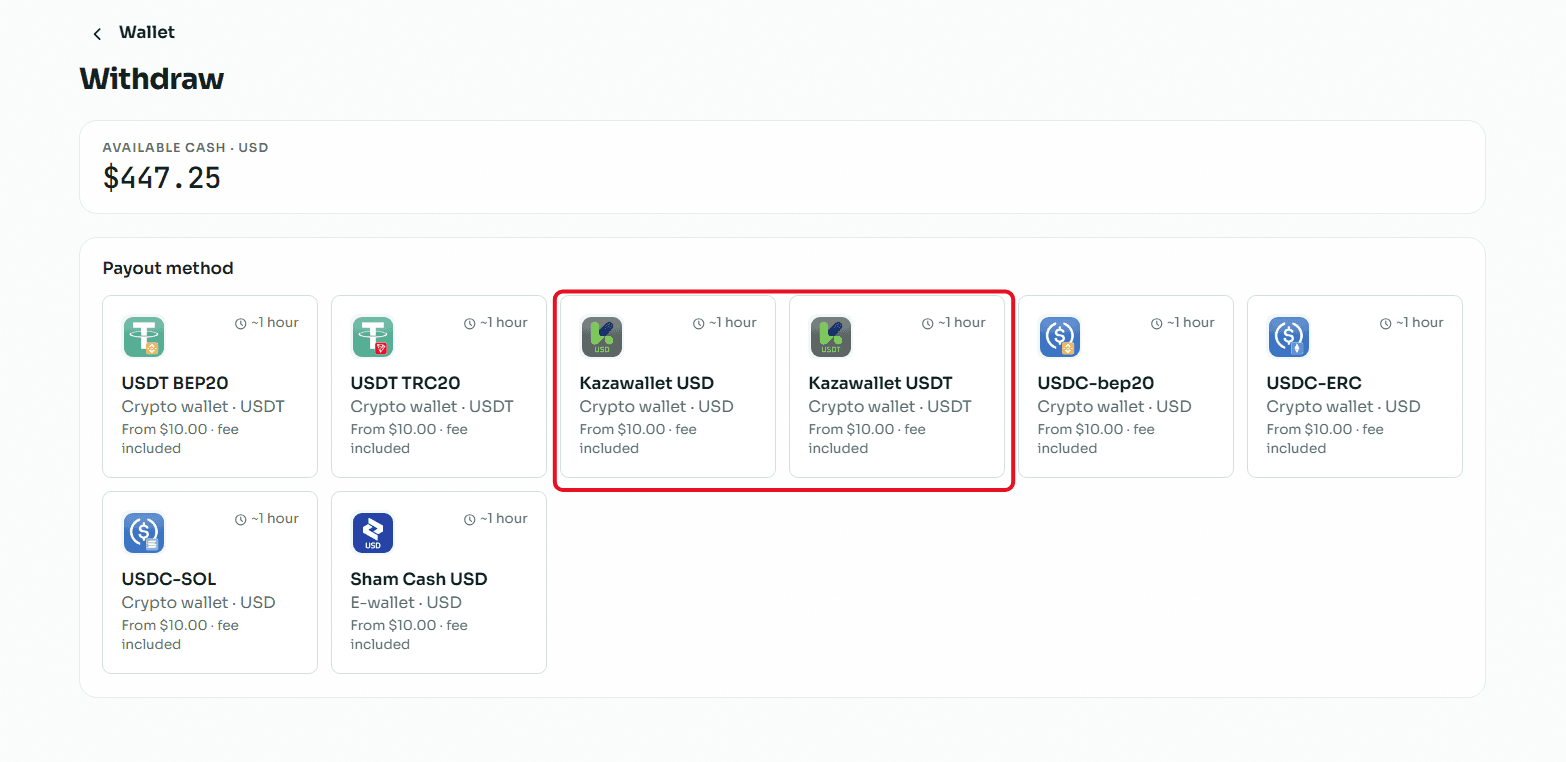Click the fee text on USDT BEP20 card
The height and width of the screenshot is (762, 1566).
coord(181,439)
